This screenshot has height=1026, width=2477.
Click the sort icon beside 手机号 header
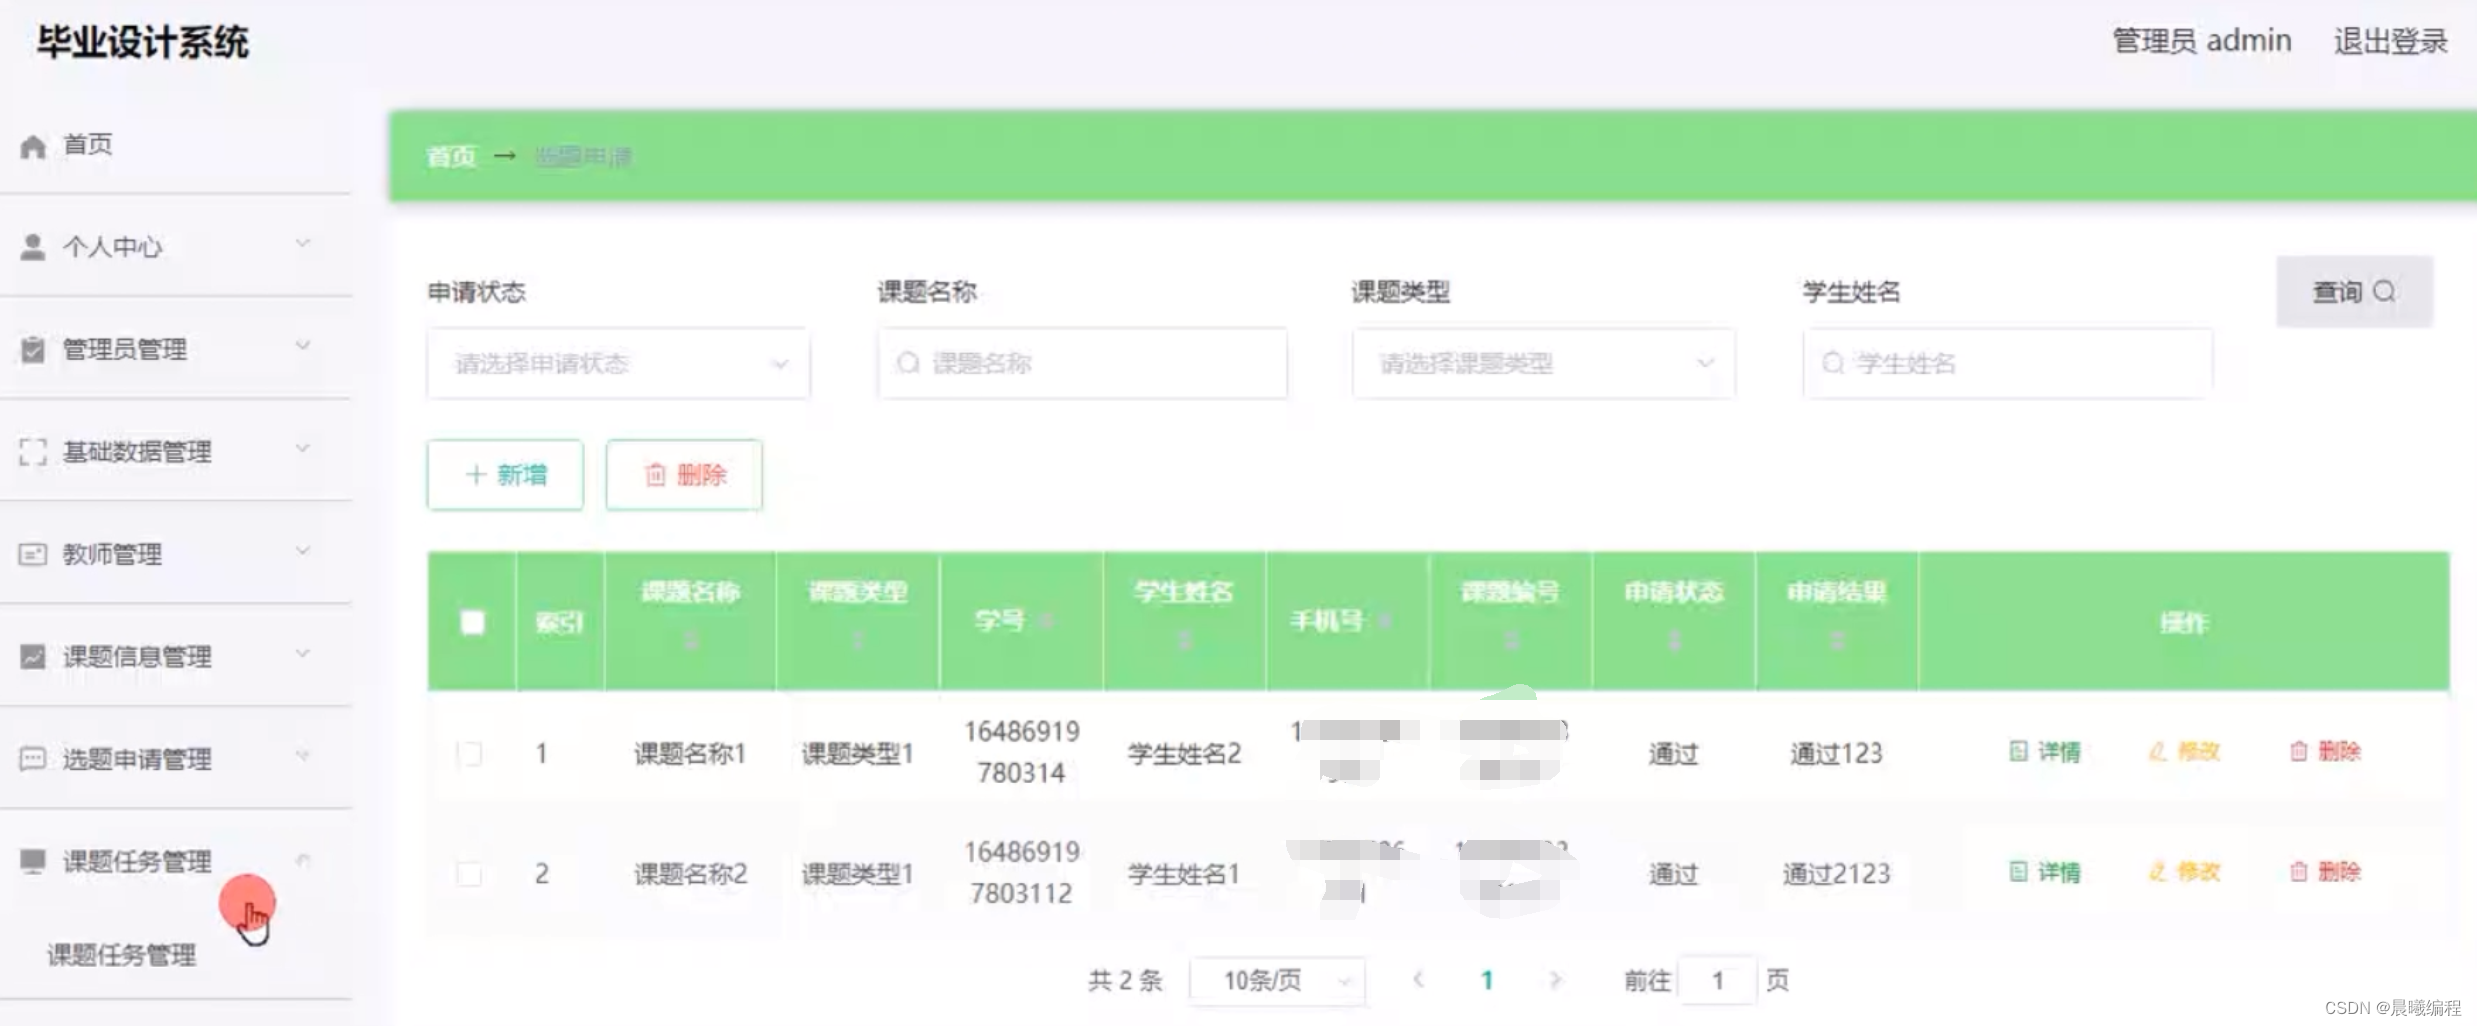pyautogui.click(x=1385, y=621)
